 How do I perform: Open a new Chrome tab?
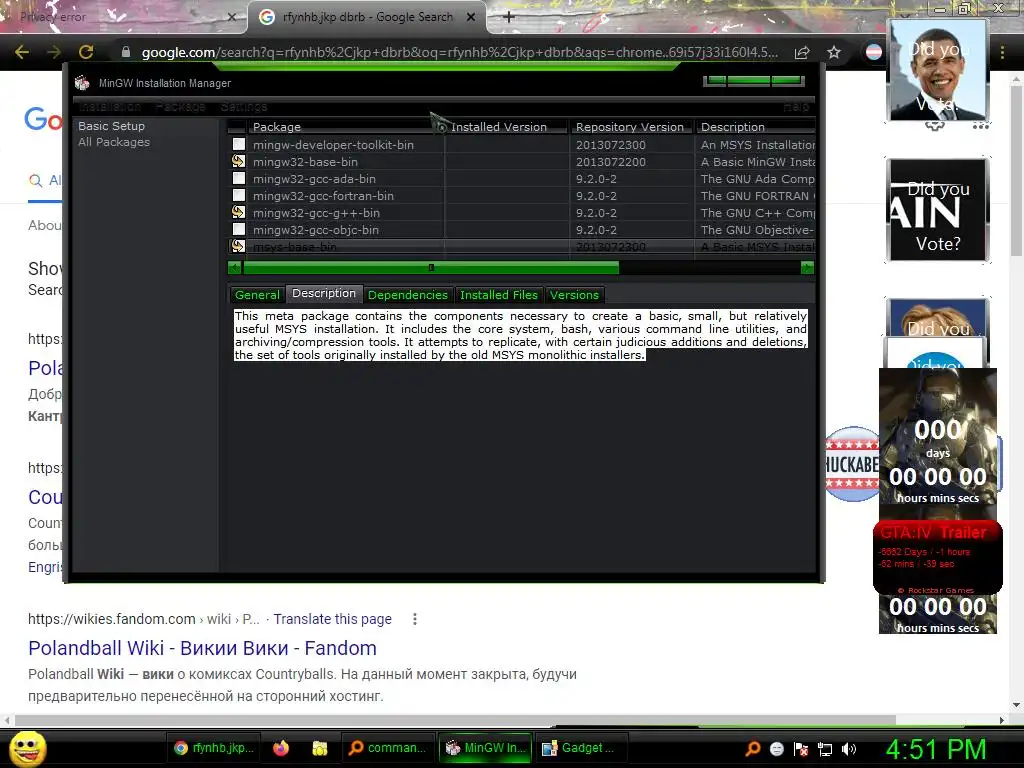point(509,17)
